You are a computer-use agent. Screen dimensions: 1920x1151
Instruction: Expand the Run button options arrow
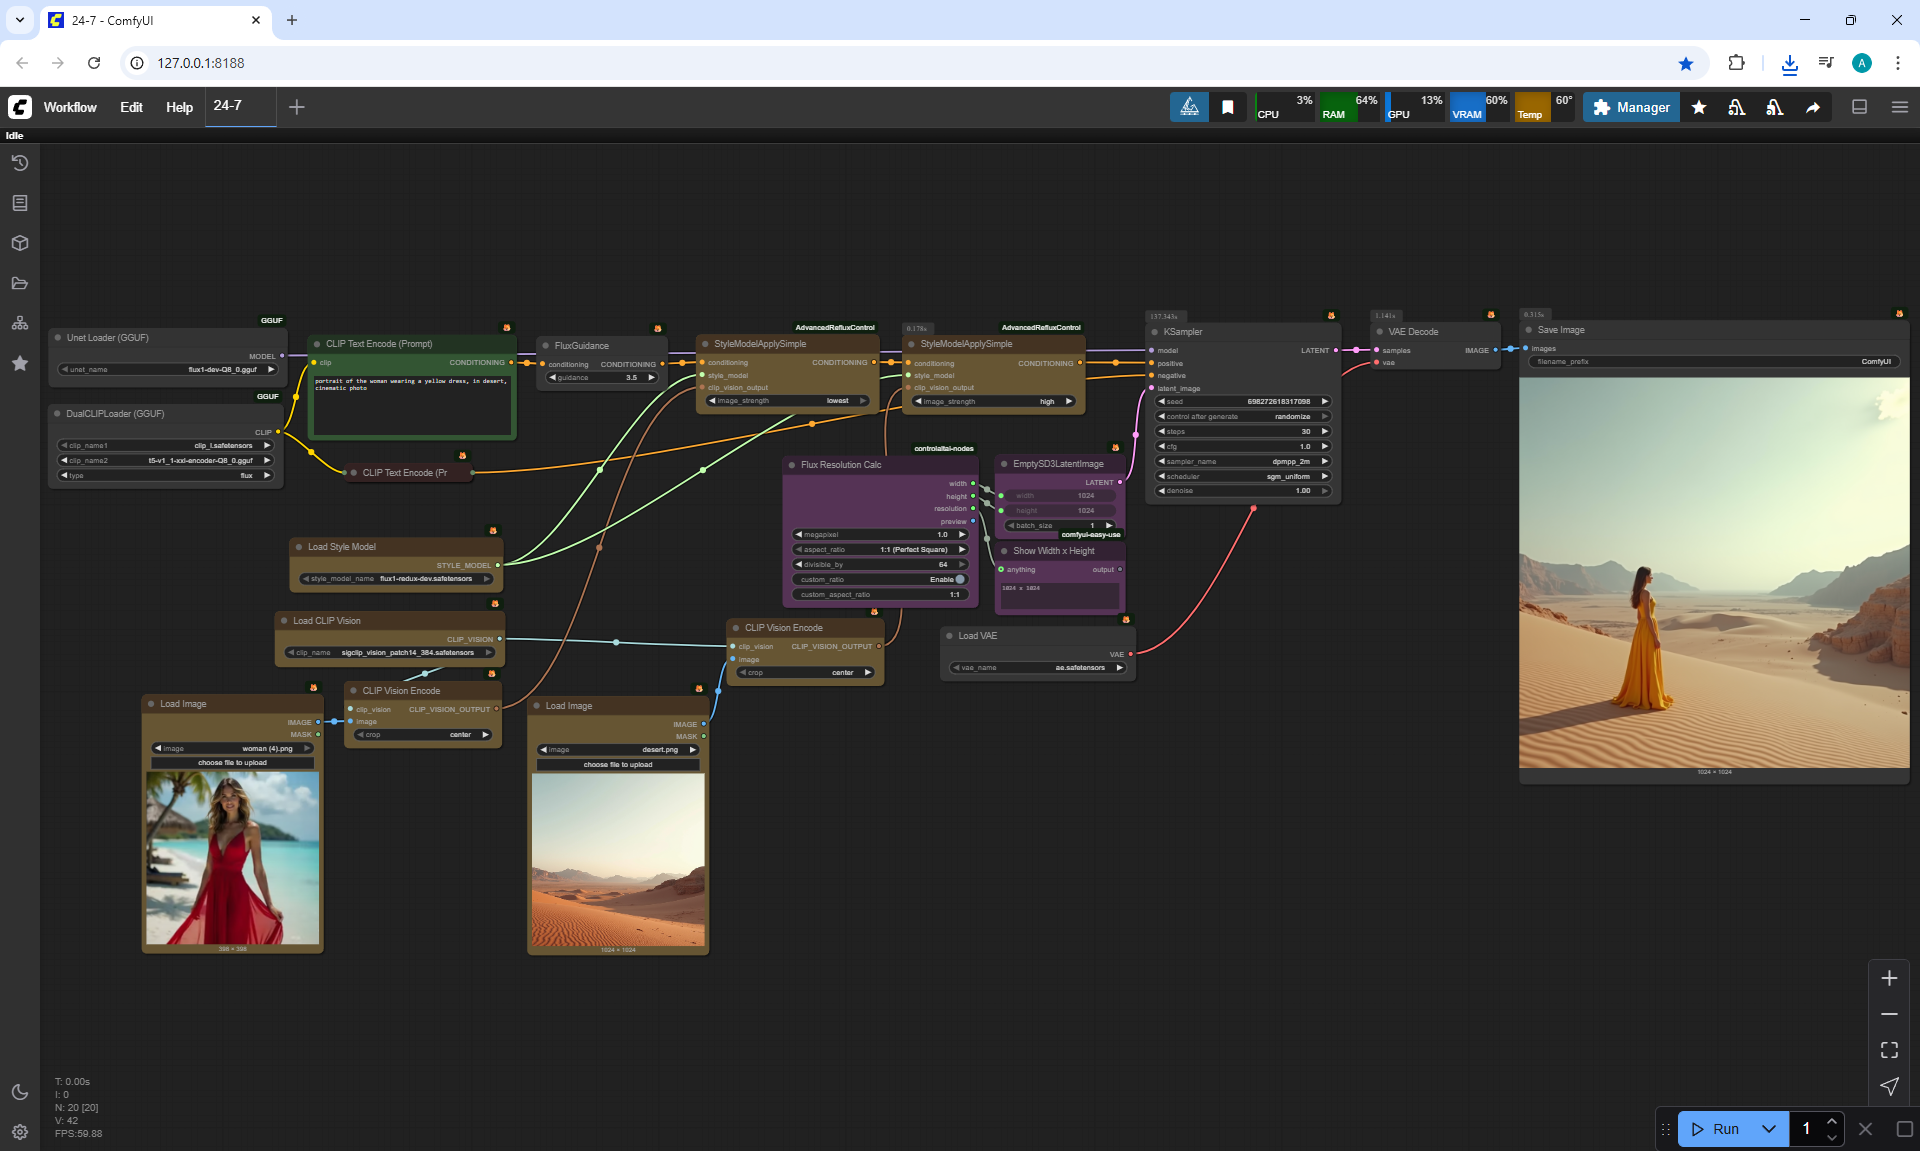click(x=1768, y=1129)
